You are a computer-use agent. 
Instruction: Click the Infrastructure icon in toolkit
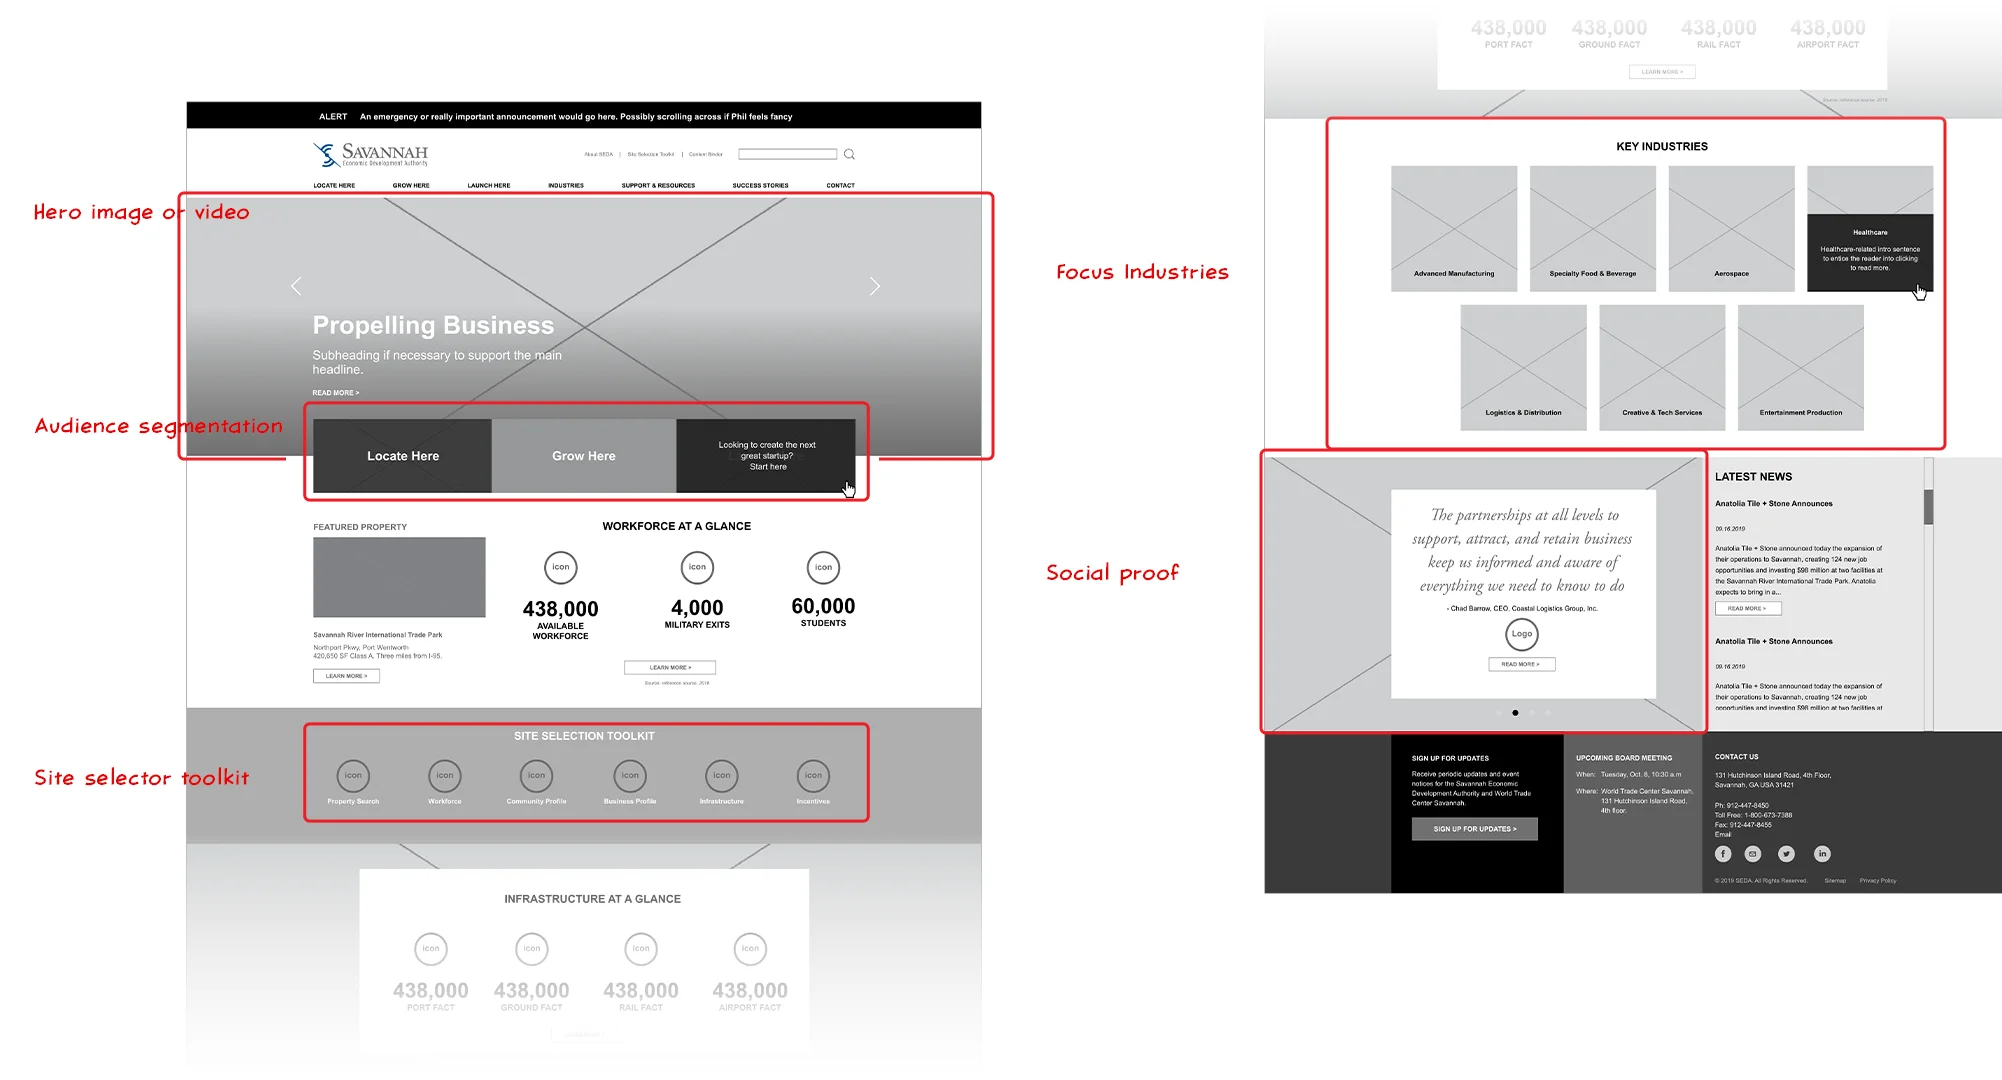pos(722,775)
